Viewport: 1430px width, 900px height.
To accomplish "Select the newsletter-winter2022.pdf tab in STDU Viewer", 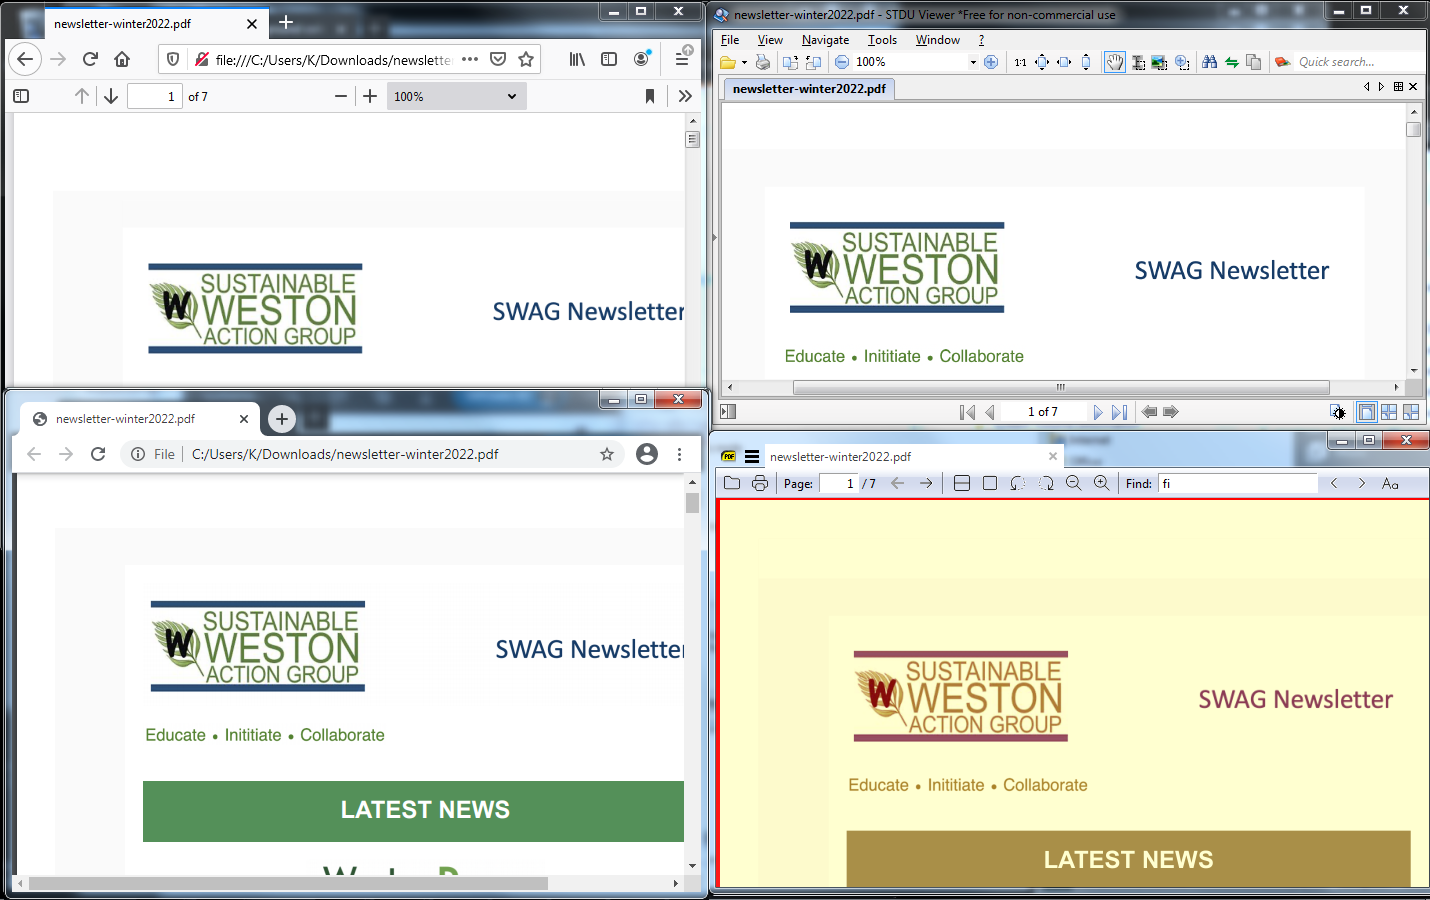I will pyautogui.click(x=809, y=88).
